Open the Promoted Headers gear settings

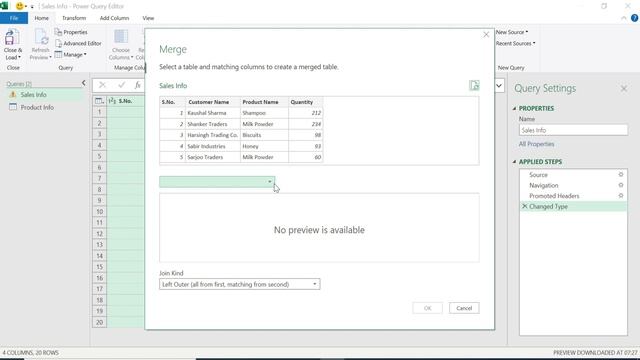tap(621, 196)
